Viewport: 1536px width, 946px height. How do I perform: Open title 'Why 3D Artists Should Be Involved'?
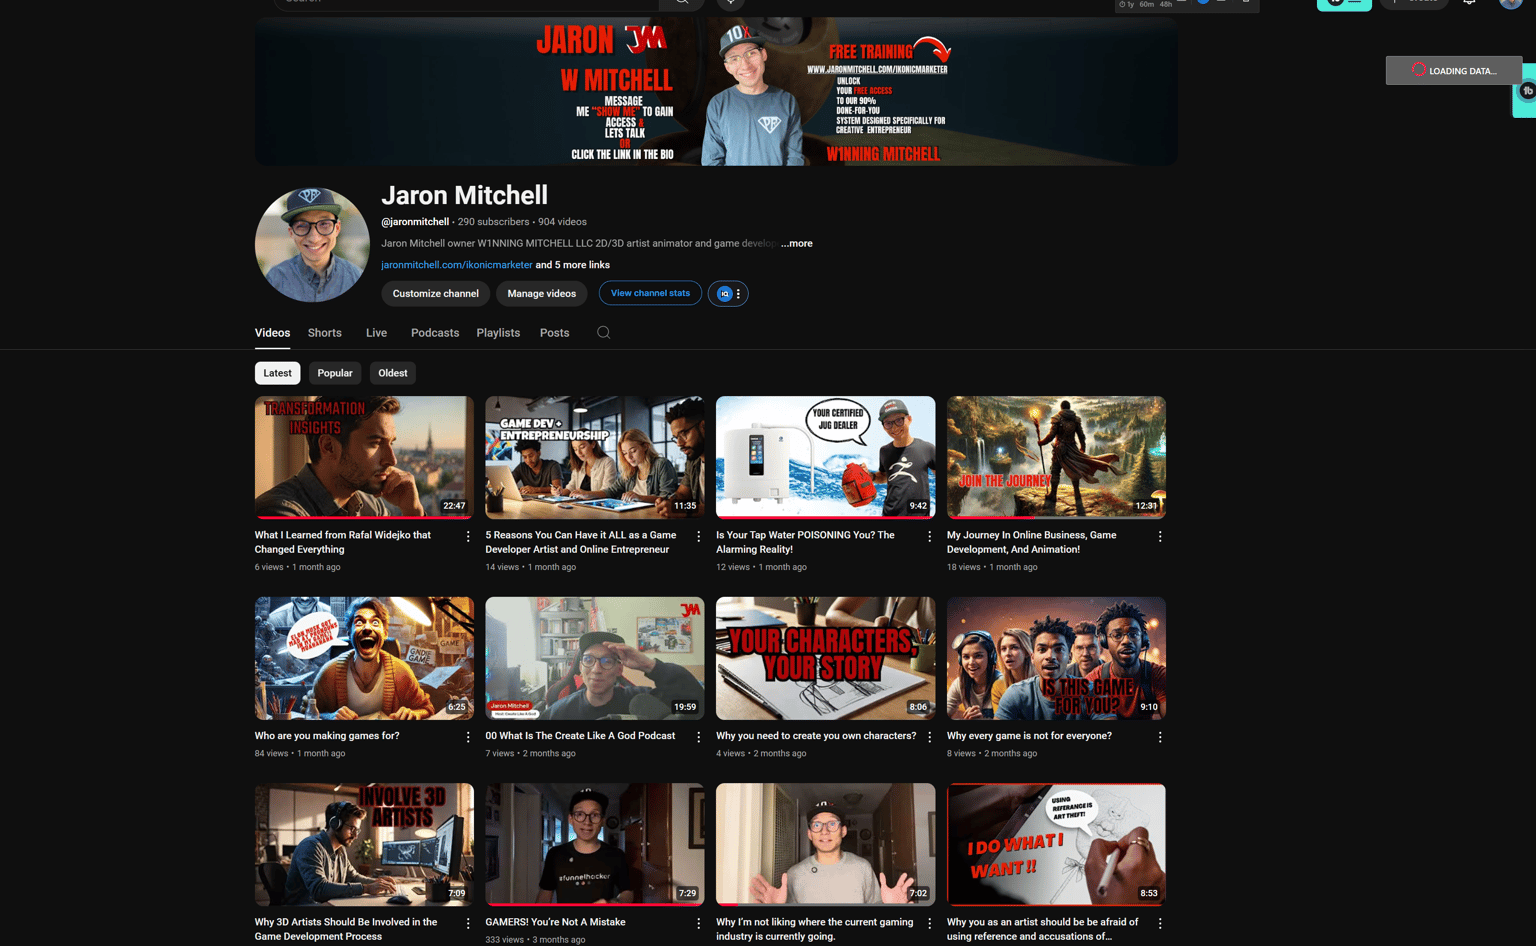tap(346, 929)
